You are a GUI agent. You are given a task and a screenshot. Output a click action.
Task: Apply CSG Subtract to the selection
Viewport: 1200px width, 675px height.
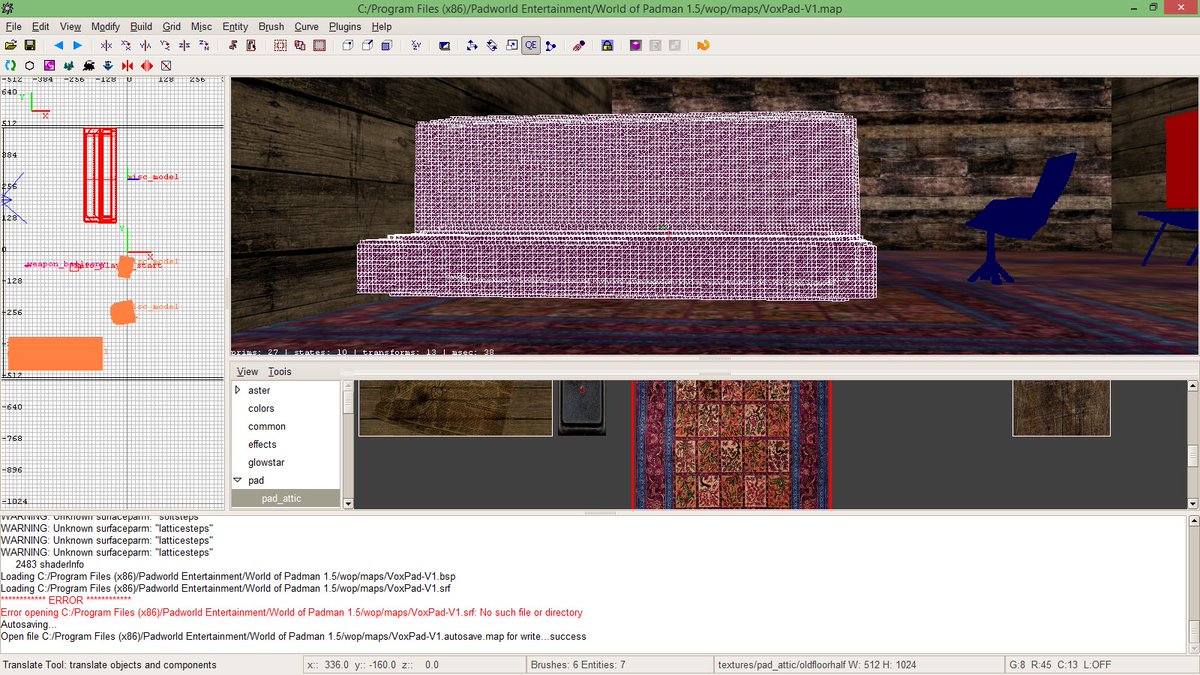(280, 45)
